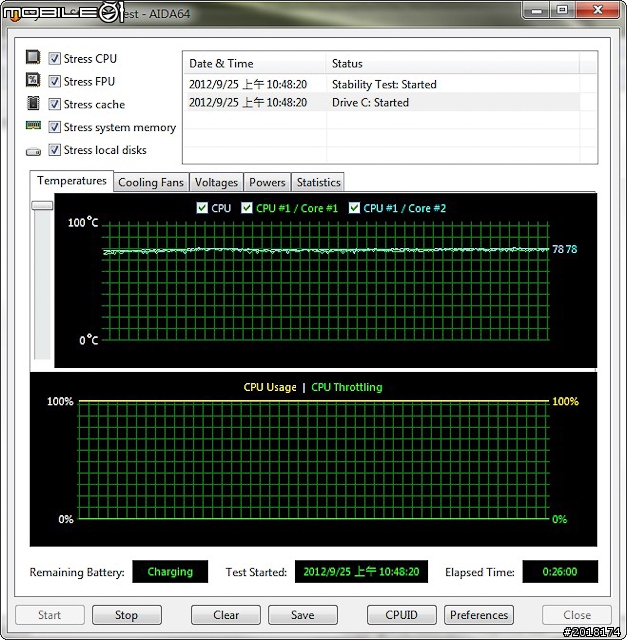Click the temperature graph vertical slider handle
The height and width of the screenshot is (640, 627).
(42, 205)
